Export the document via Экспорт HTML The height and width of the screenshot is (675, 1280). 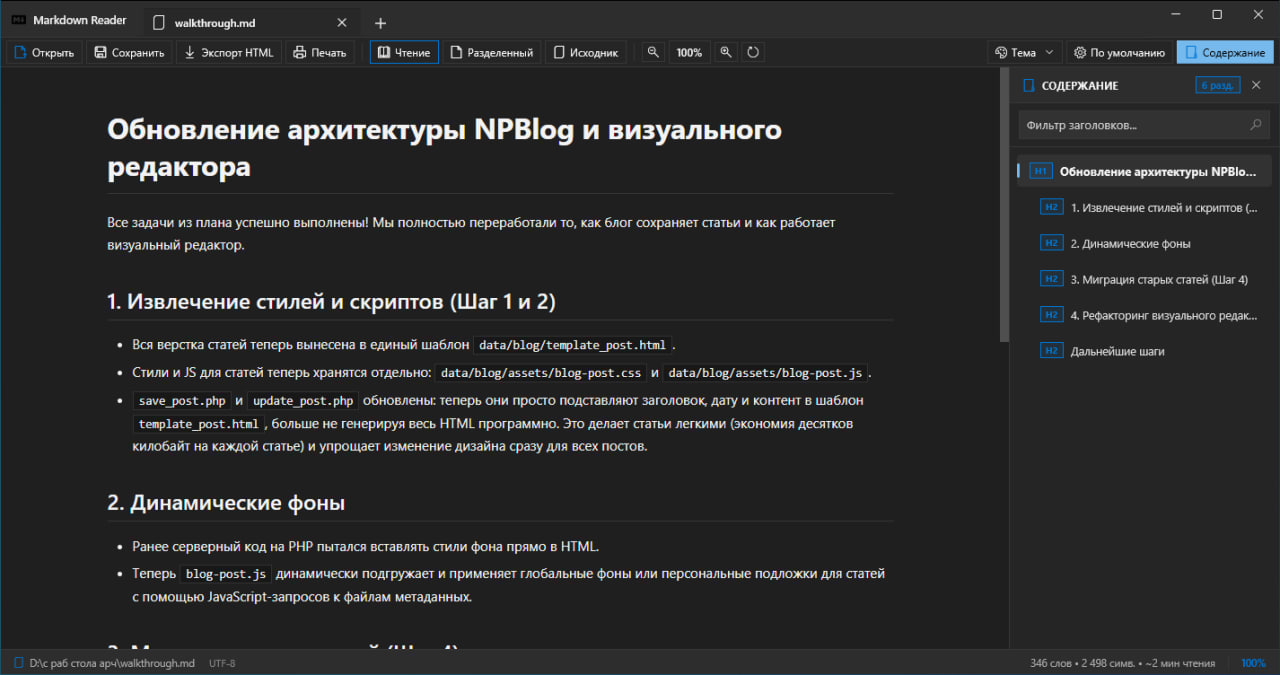tap(229, 53)
